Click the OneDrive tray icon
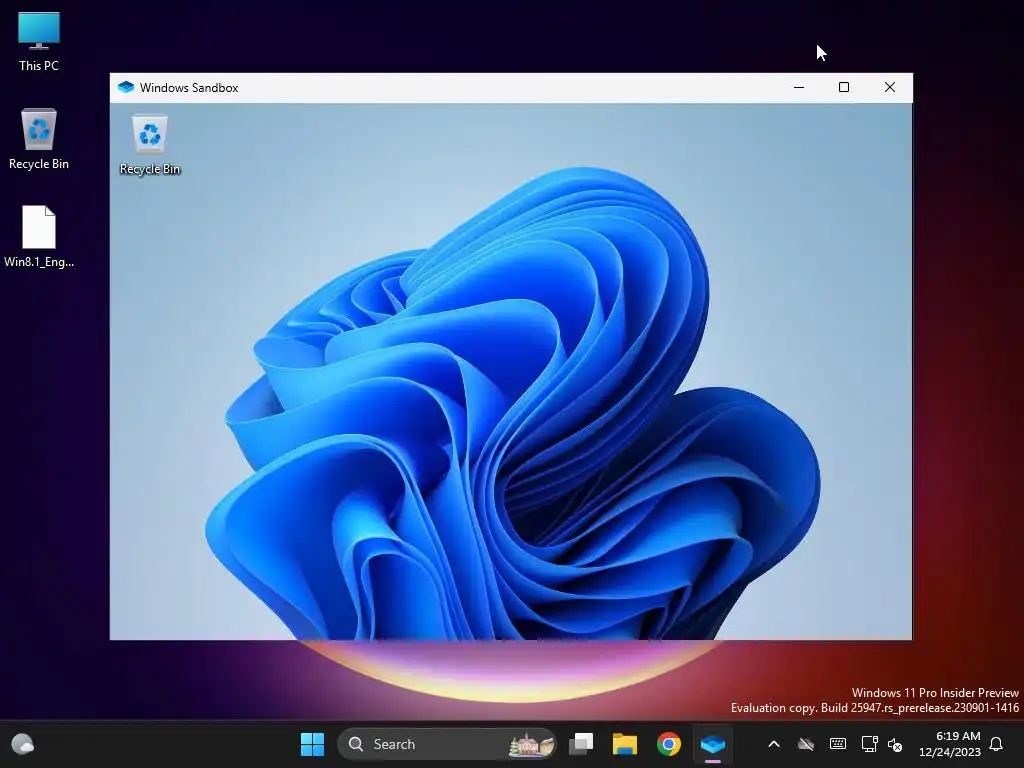Image resolution: width=1024 pixels, height=768 pixels. click(x=806, y=744)
